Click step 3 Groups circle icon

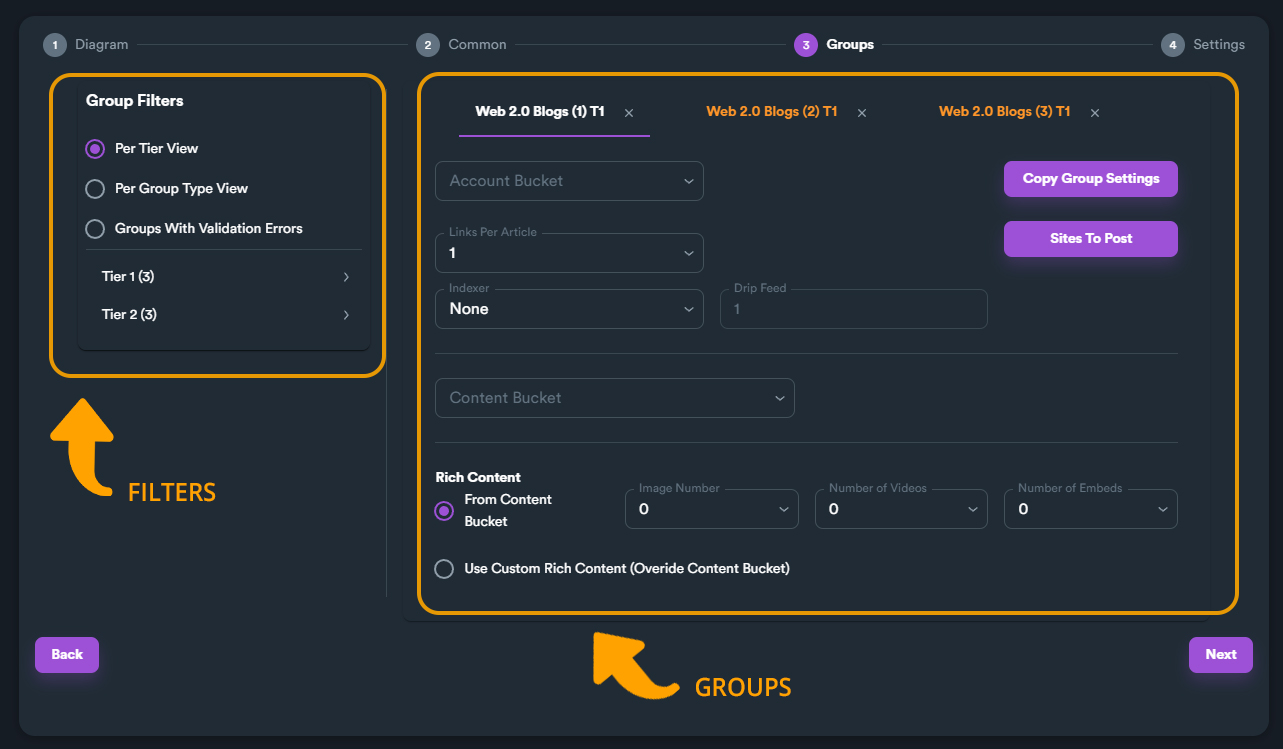[805, 45]
